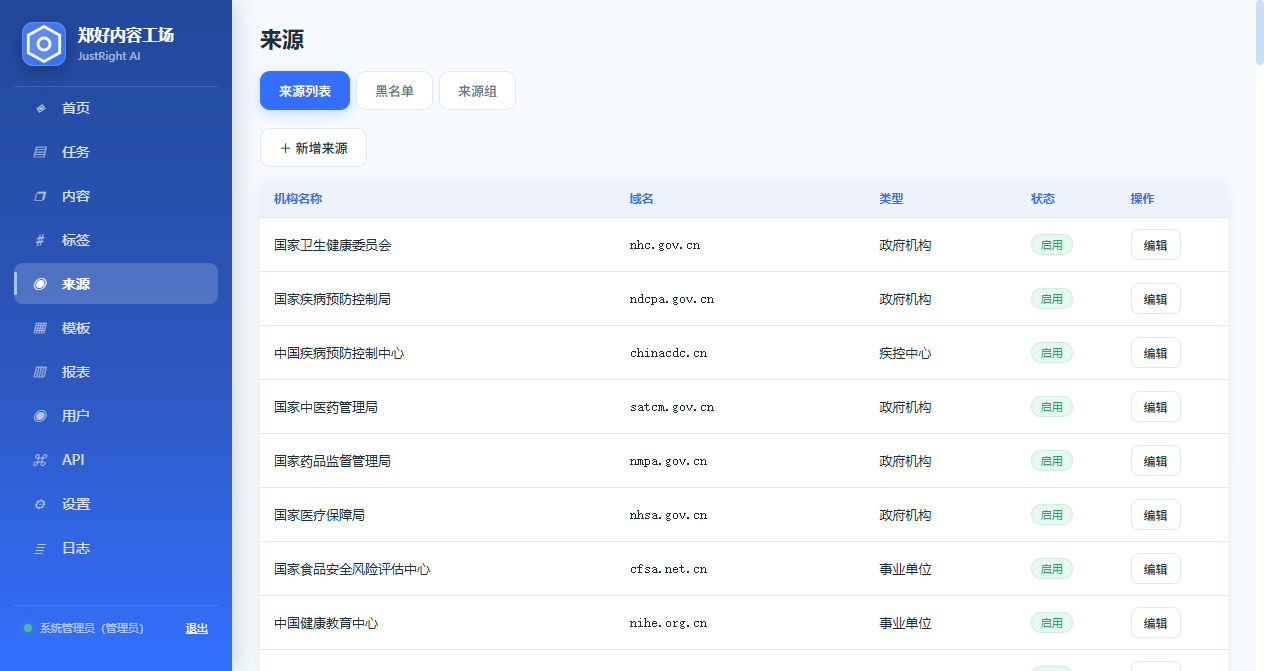
Task: Click the 来源 page heading
Action: [282, 40]
